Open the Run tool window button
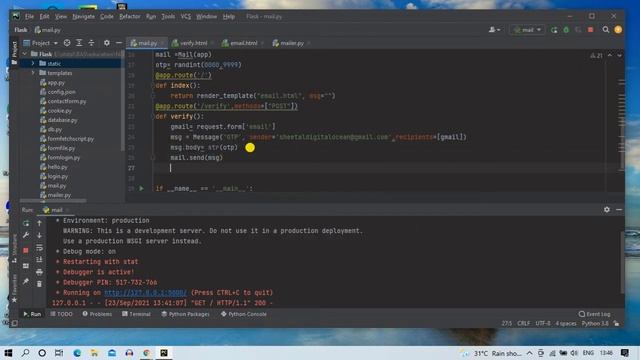The height and width of the screenshot is (360, 640). 32,314
